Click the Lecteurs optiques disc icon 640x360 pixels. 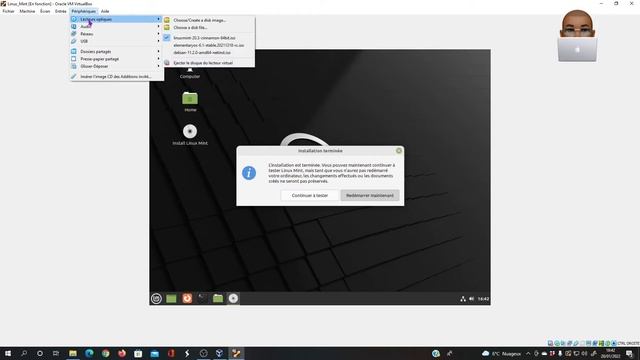(x=74, y=19)
